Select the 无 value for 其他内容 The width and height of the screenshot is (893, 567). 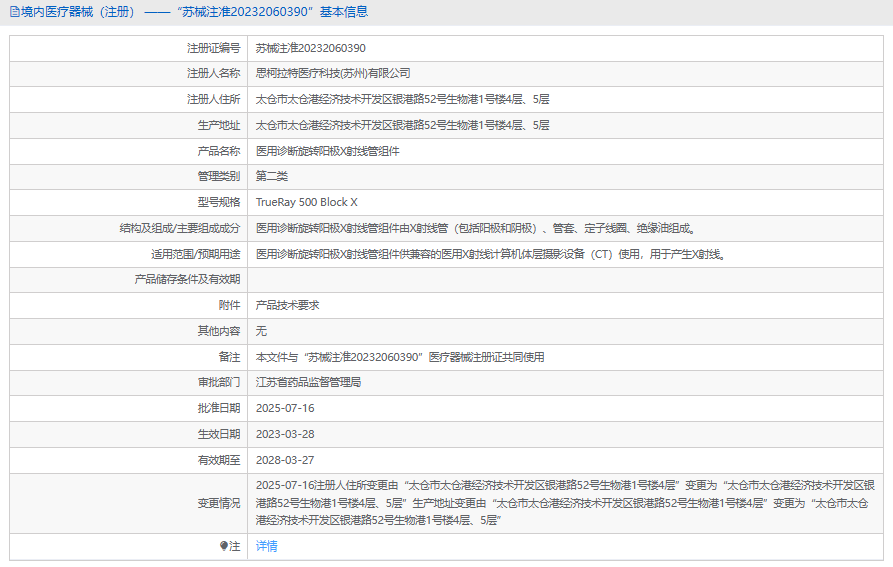click(x=261, y=331)
